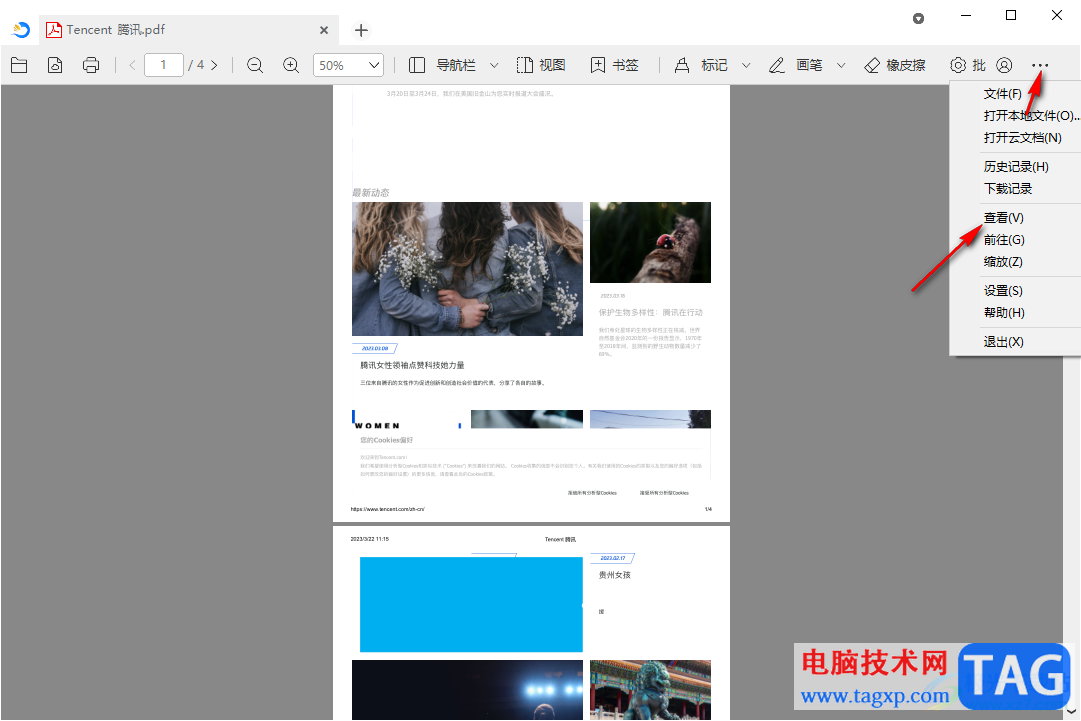
Task: Open the 视图 view options
Action: [541, 65]
